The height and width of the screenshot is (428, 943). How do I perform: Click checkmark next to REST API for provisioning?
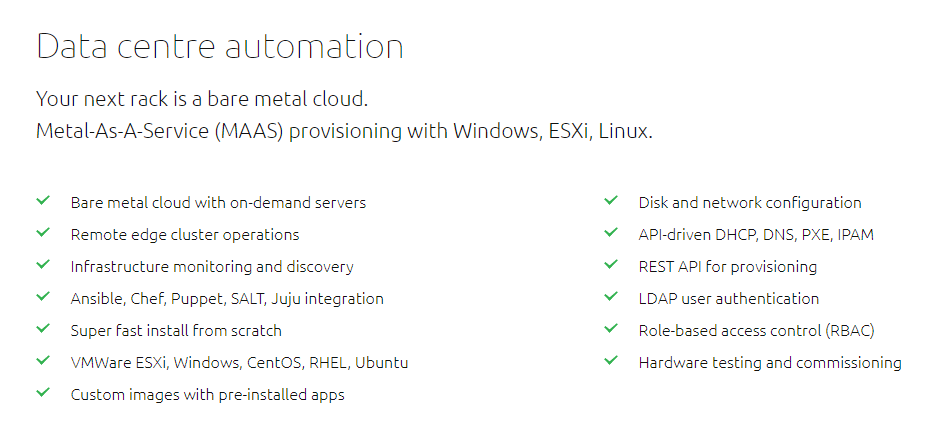pos(611,265)
